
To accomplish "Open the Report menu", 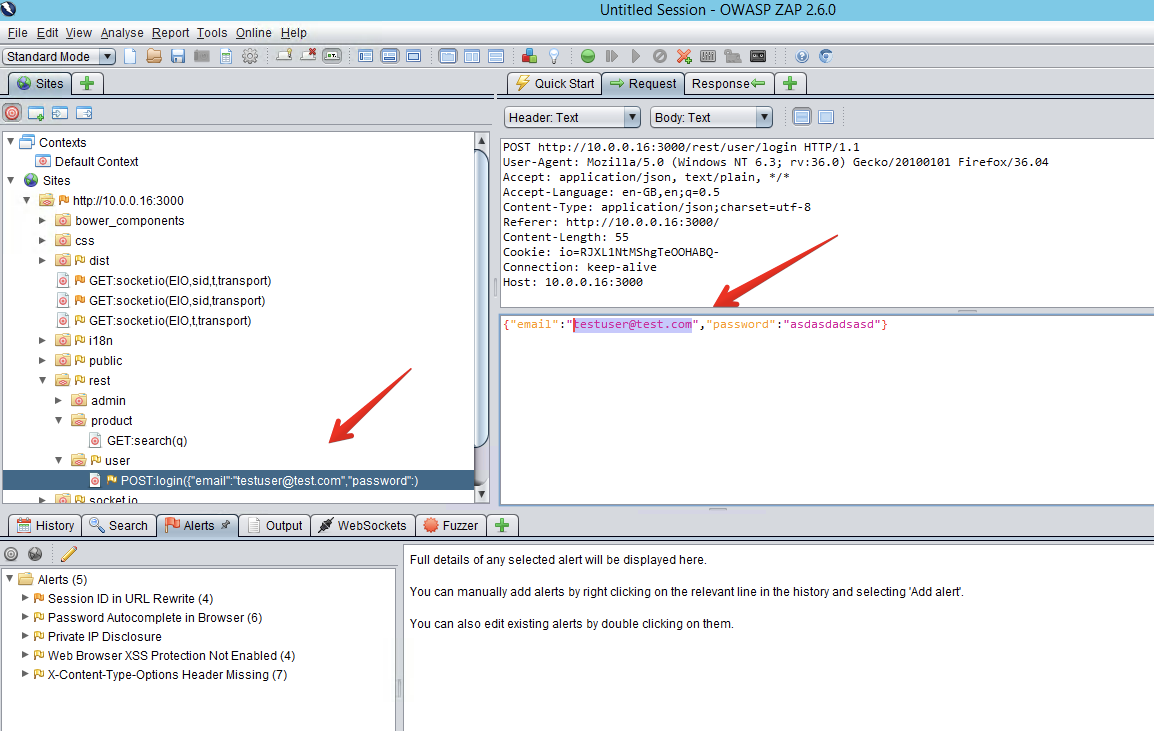I will coord(170,32).
